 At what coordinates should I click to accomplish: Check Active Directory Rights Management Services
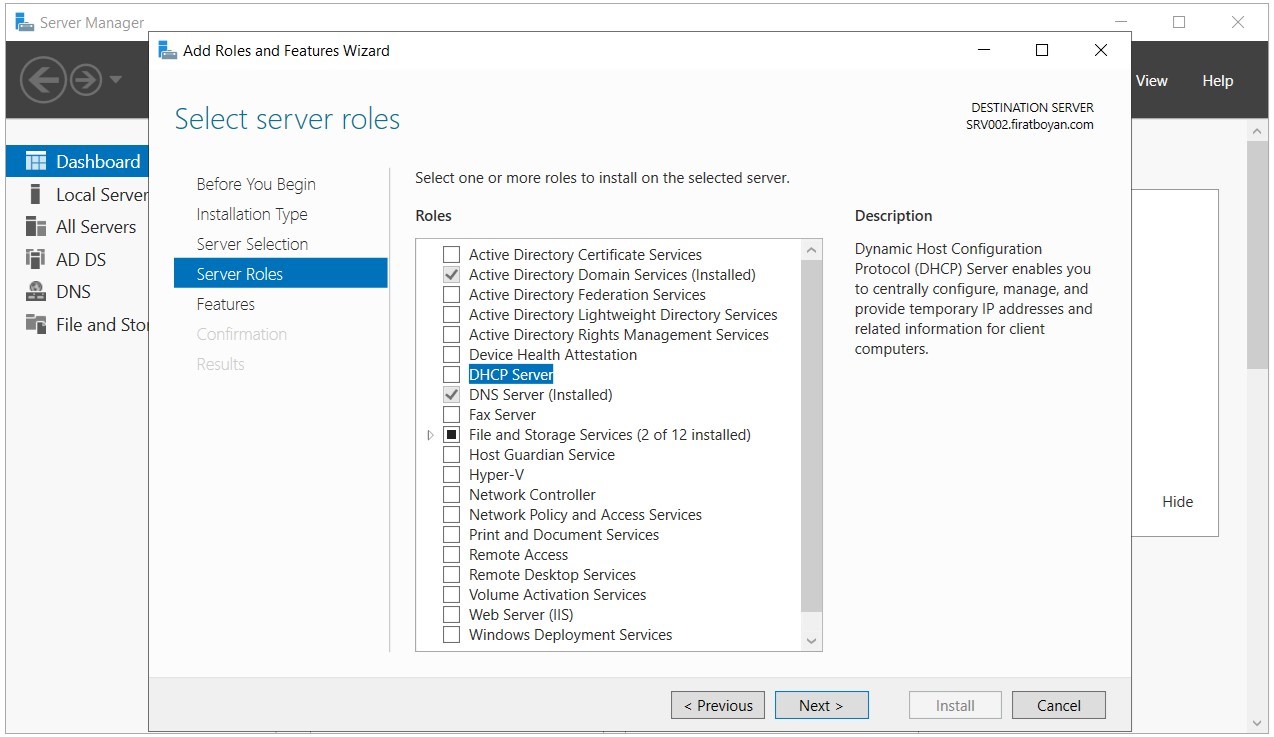[452, 335]
